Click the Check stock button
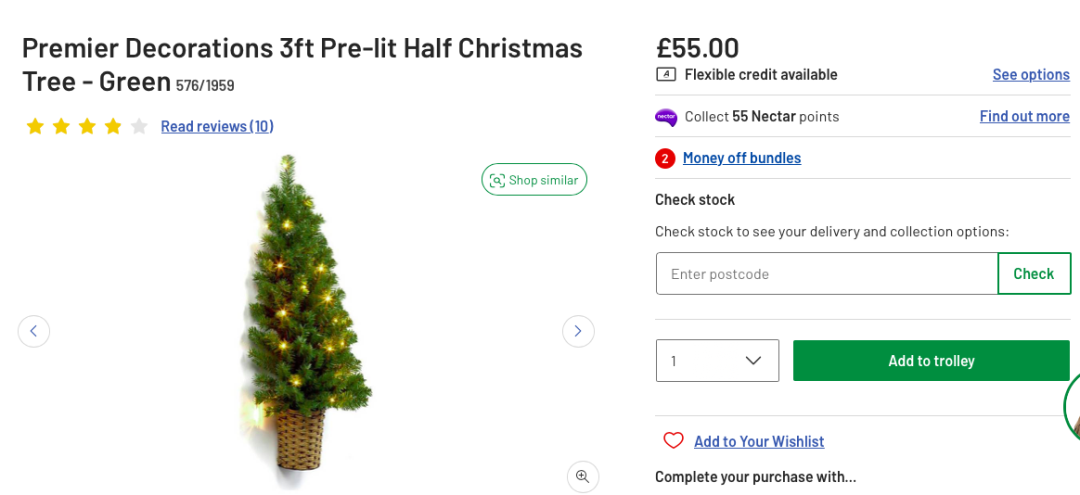1080x495 pixels. click(1034, 273)
